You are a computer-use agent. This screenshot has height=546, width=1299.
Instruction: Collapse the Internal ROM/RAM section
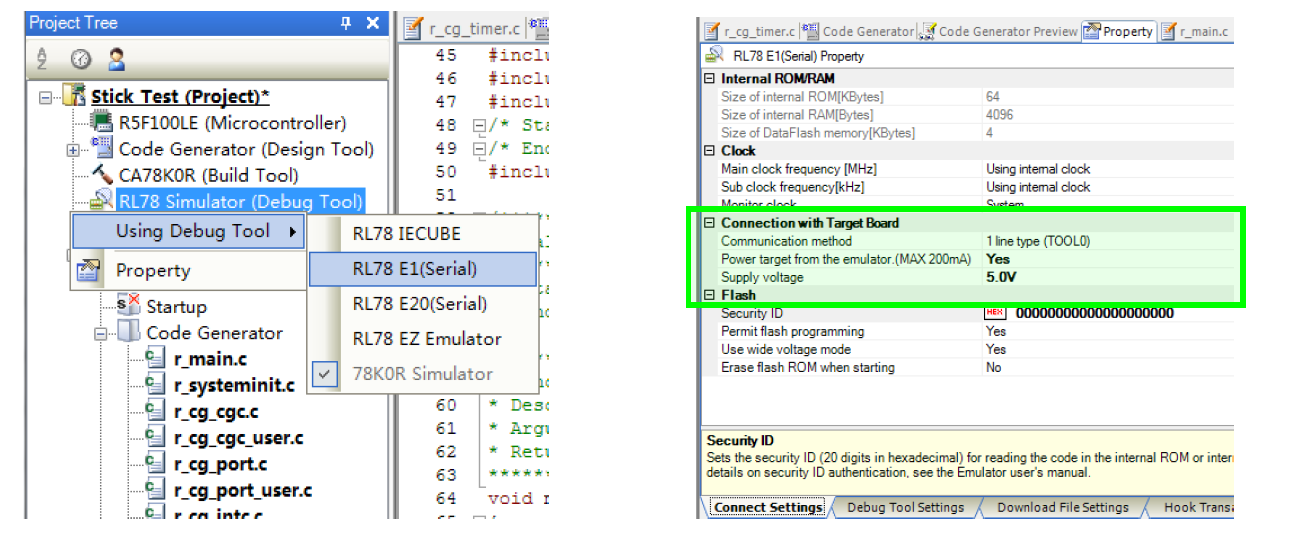(710, 79)
